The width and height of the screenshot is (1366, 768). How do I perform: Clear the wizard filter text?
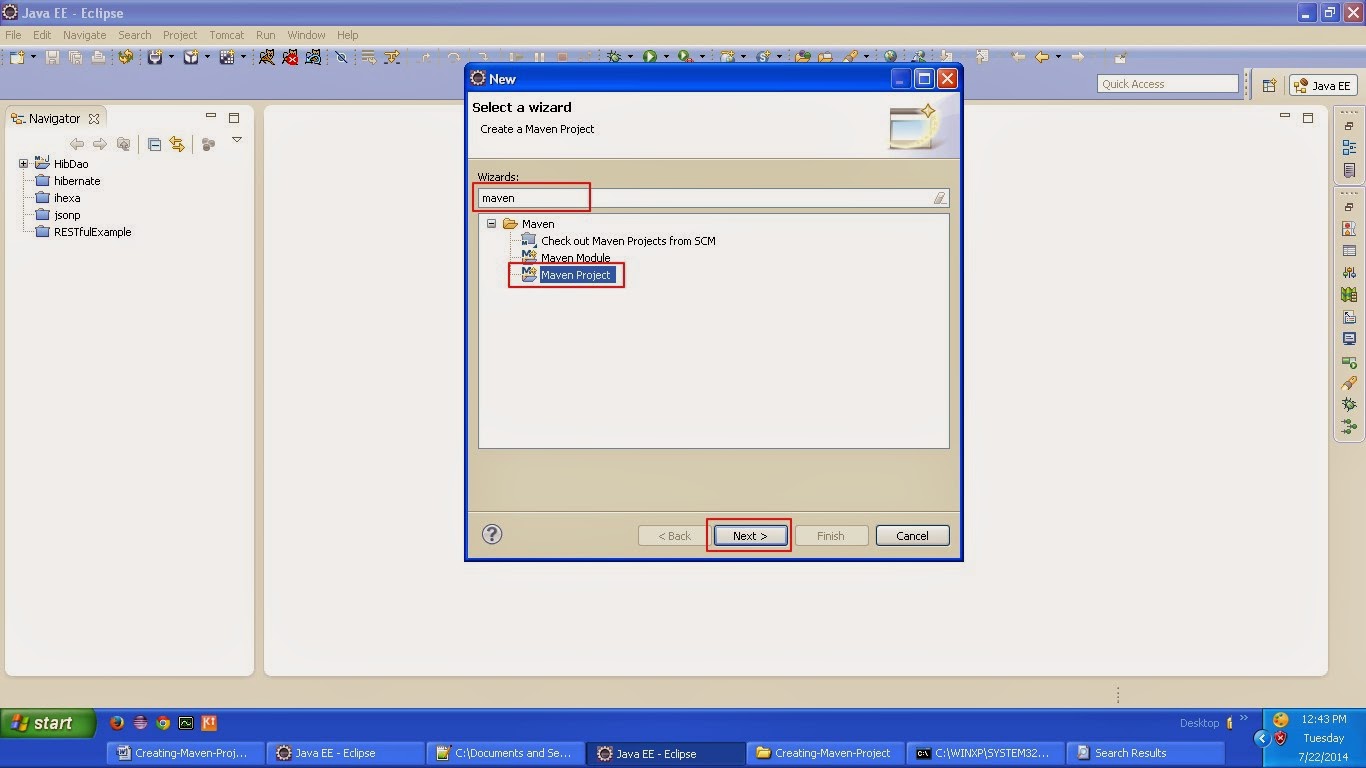(x=939, y=198)
